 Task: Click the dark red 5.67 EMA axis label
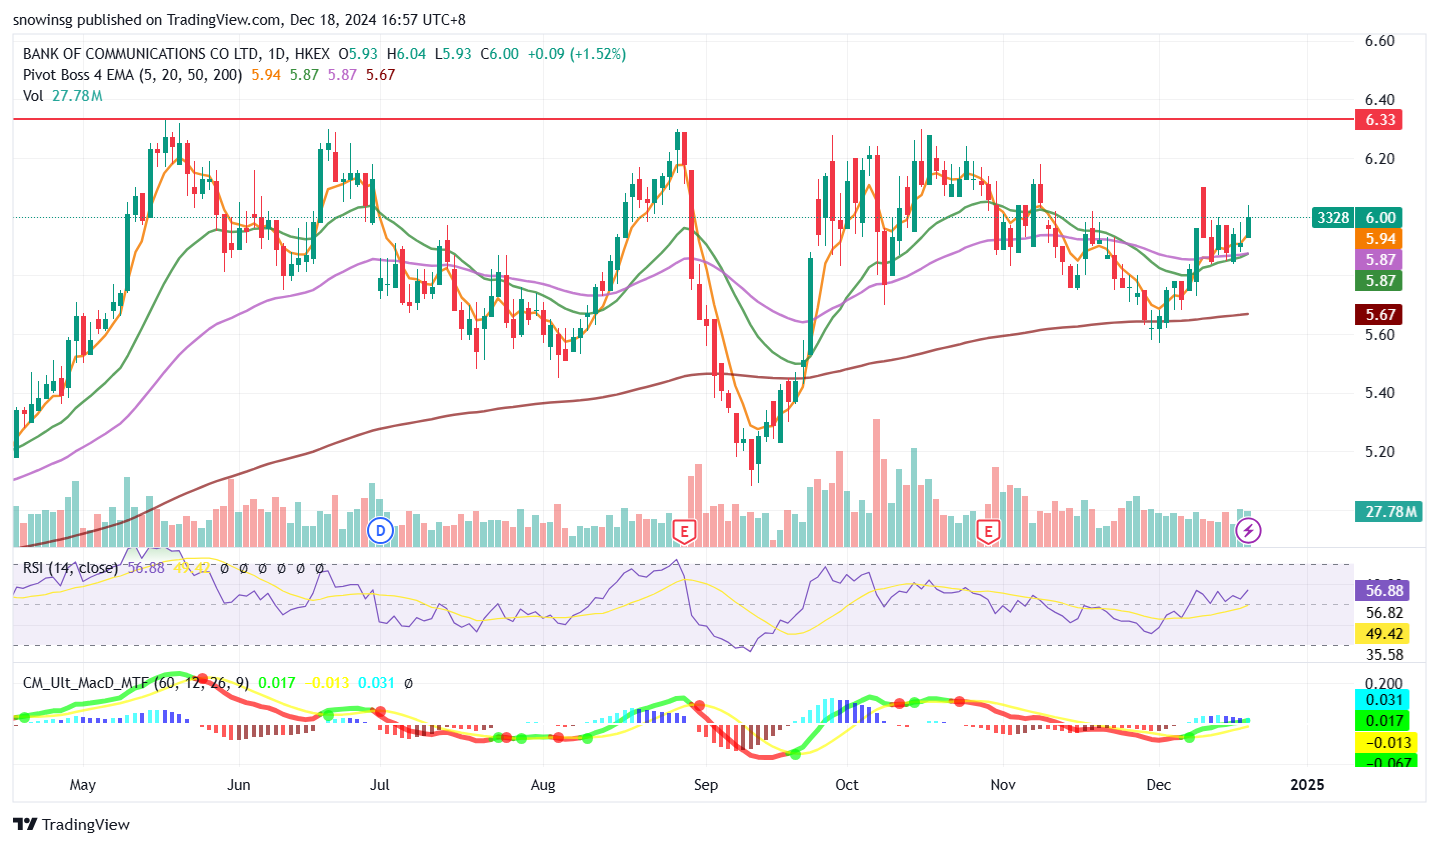pyautogui.click(x=1380, y=315)
